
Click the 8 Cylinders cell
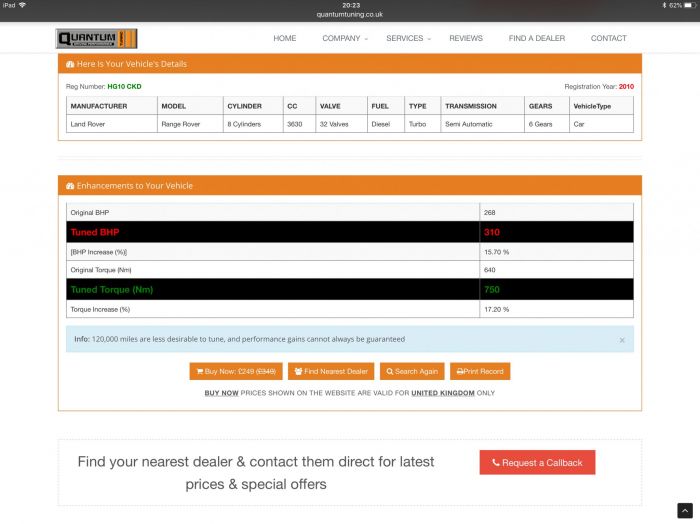coord(253,124)
